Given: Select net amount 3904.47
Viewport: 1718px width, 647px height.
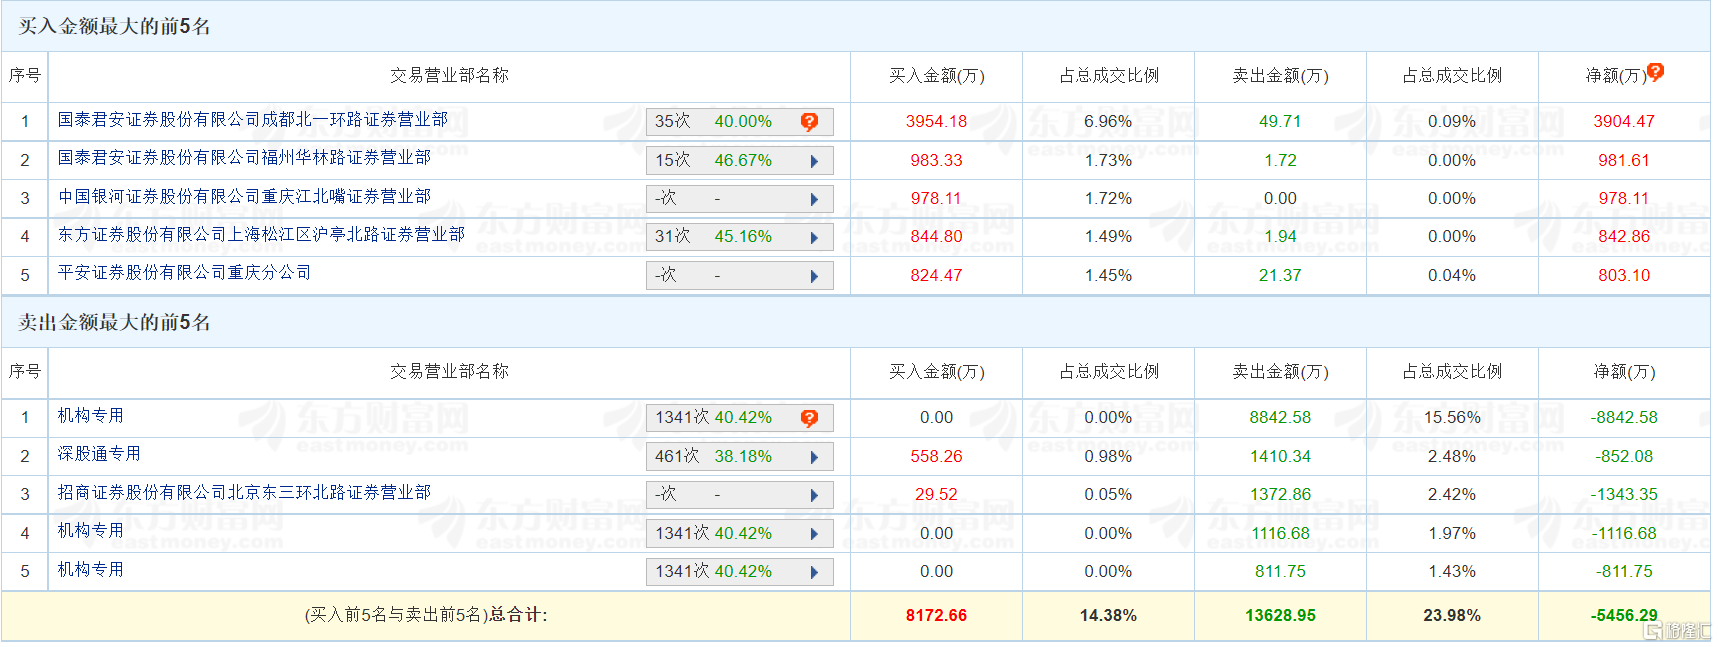Looking at the screenshot, I should (1624, 121).
